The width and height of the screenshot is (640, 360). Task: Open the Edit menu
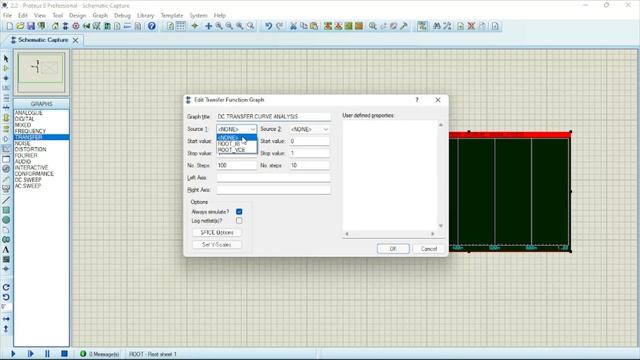pos(22,16)
